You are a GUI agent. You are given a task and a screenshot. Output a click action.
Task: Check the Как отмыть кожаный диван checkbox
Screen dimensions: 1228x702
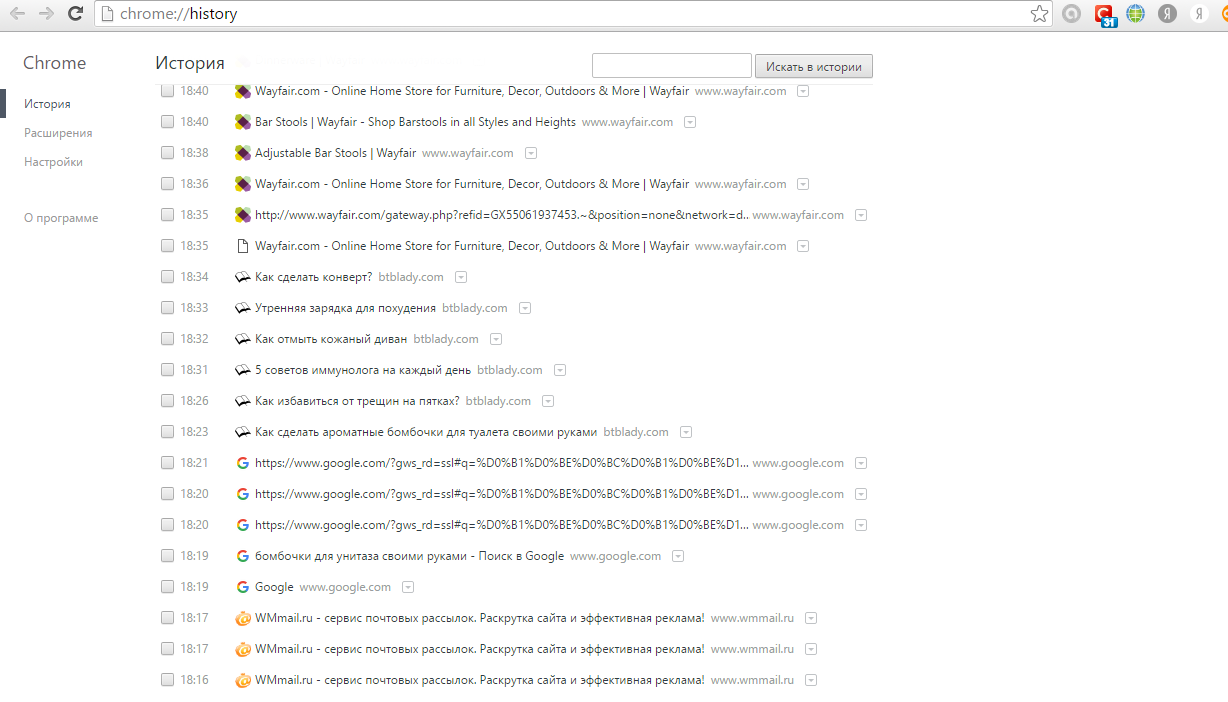(167, 339)
